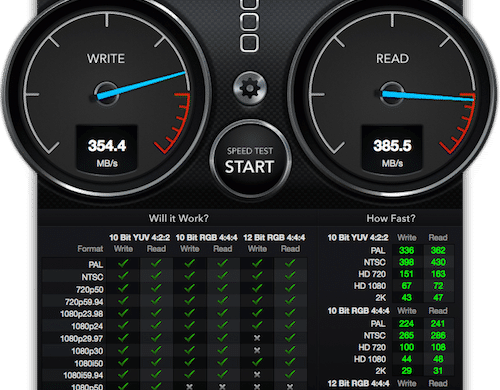
Task: Click the 1080p23.98 format row label
Action: [82, 314]
